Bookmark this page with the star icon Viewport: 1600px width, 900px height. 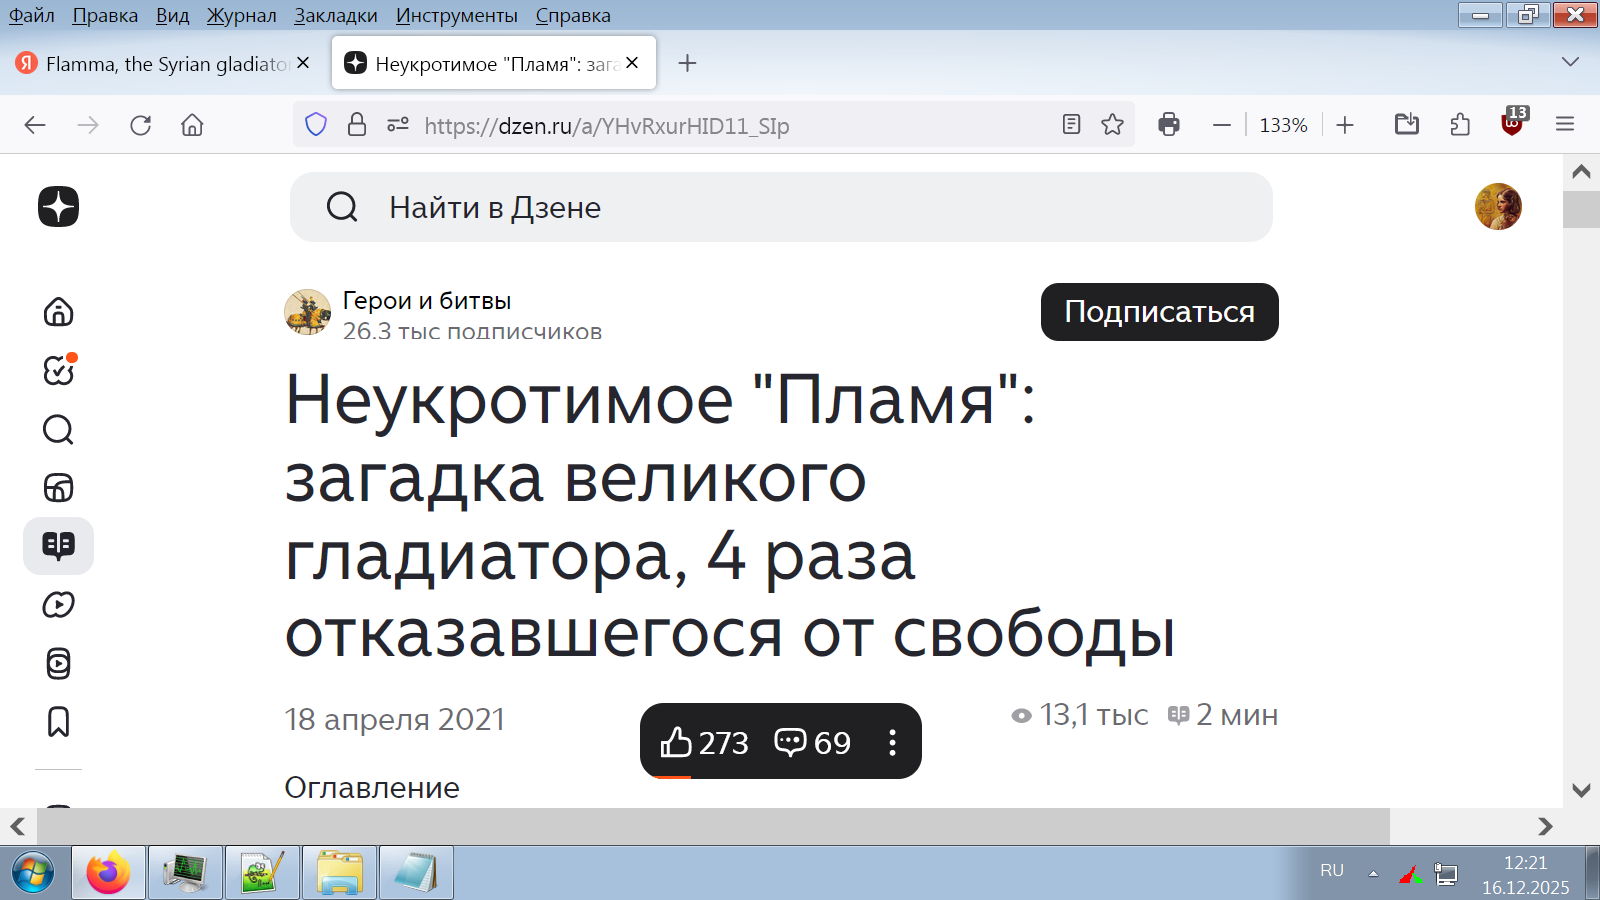click(x=1112, y=125)
